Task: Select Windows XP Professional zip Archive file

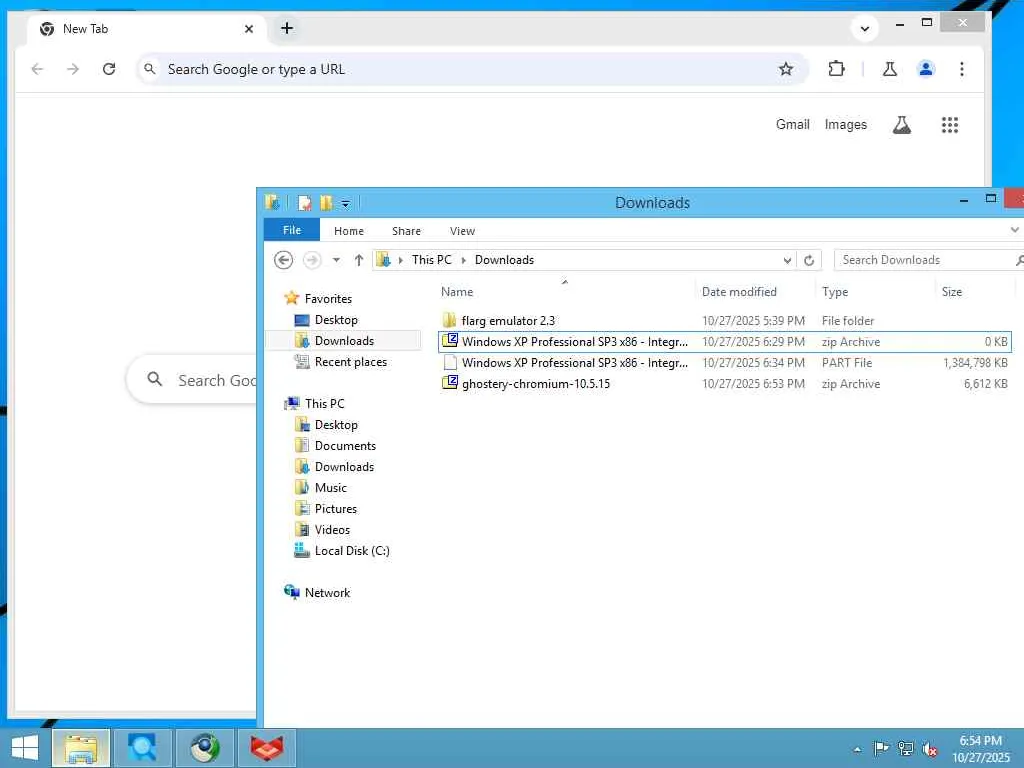Action: coord(725,342)
